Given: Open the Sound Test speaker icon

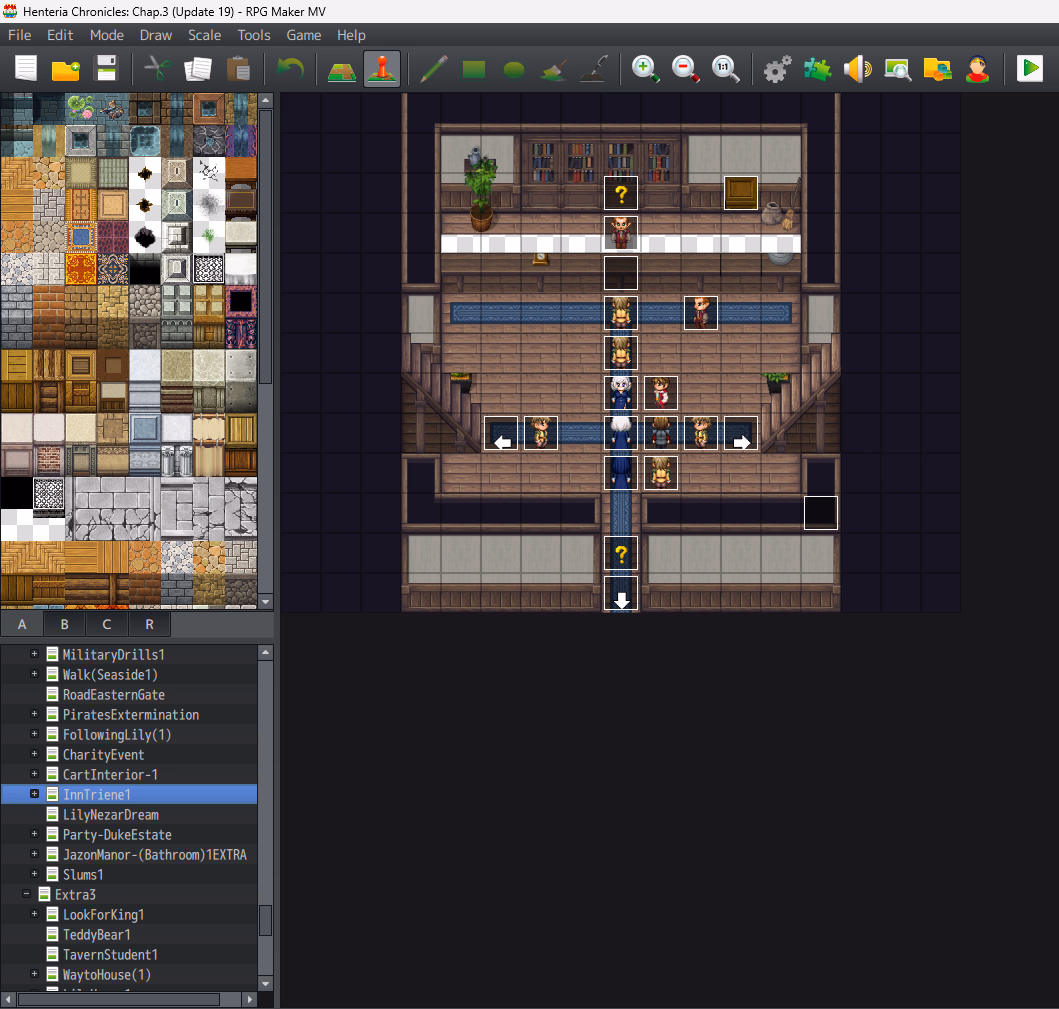Looking at the screenshot, I should [857, 69].
